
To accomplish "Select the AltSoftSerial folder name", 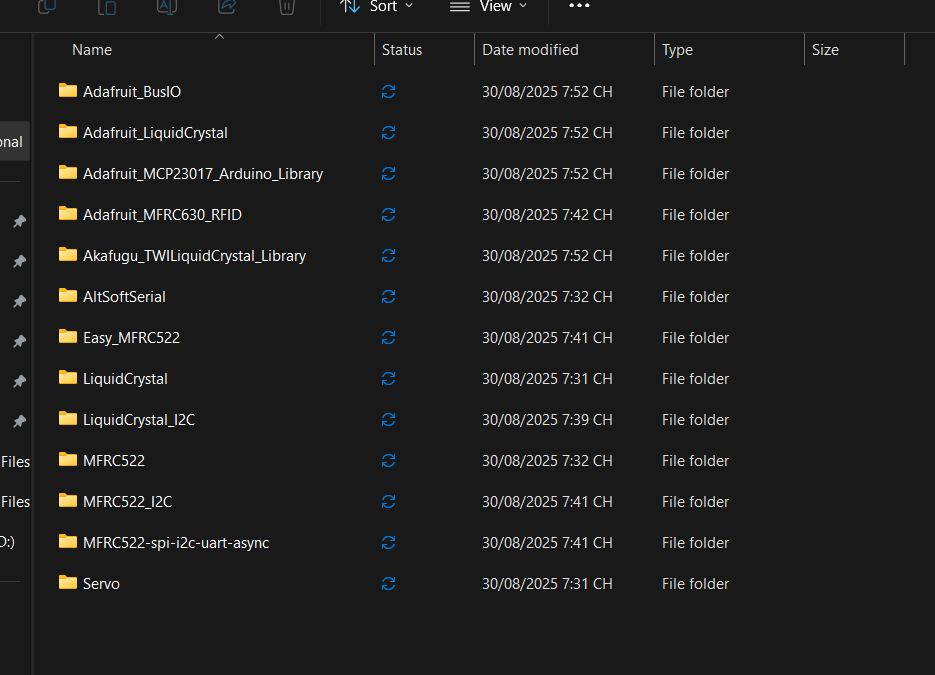I will click(124, 297).
